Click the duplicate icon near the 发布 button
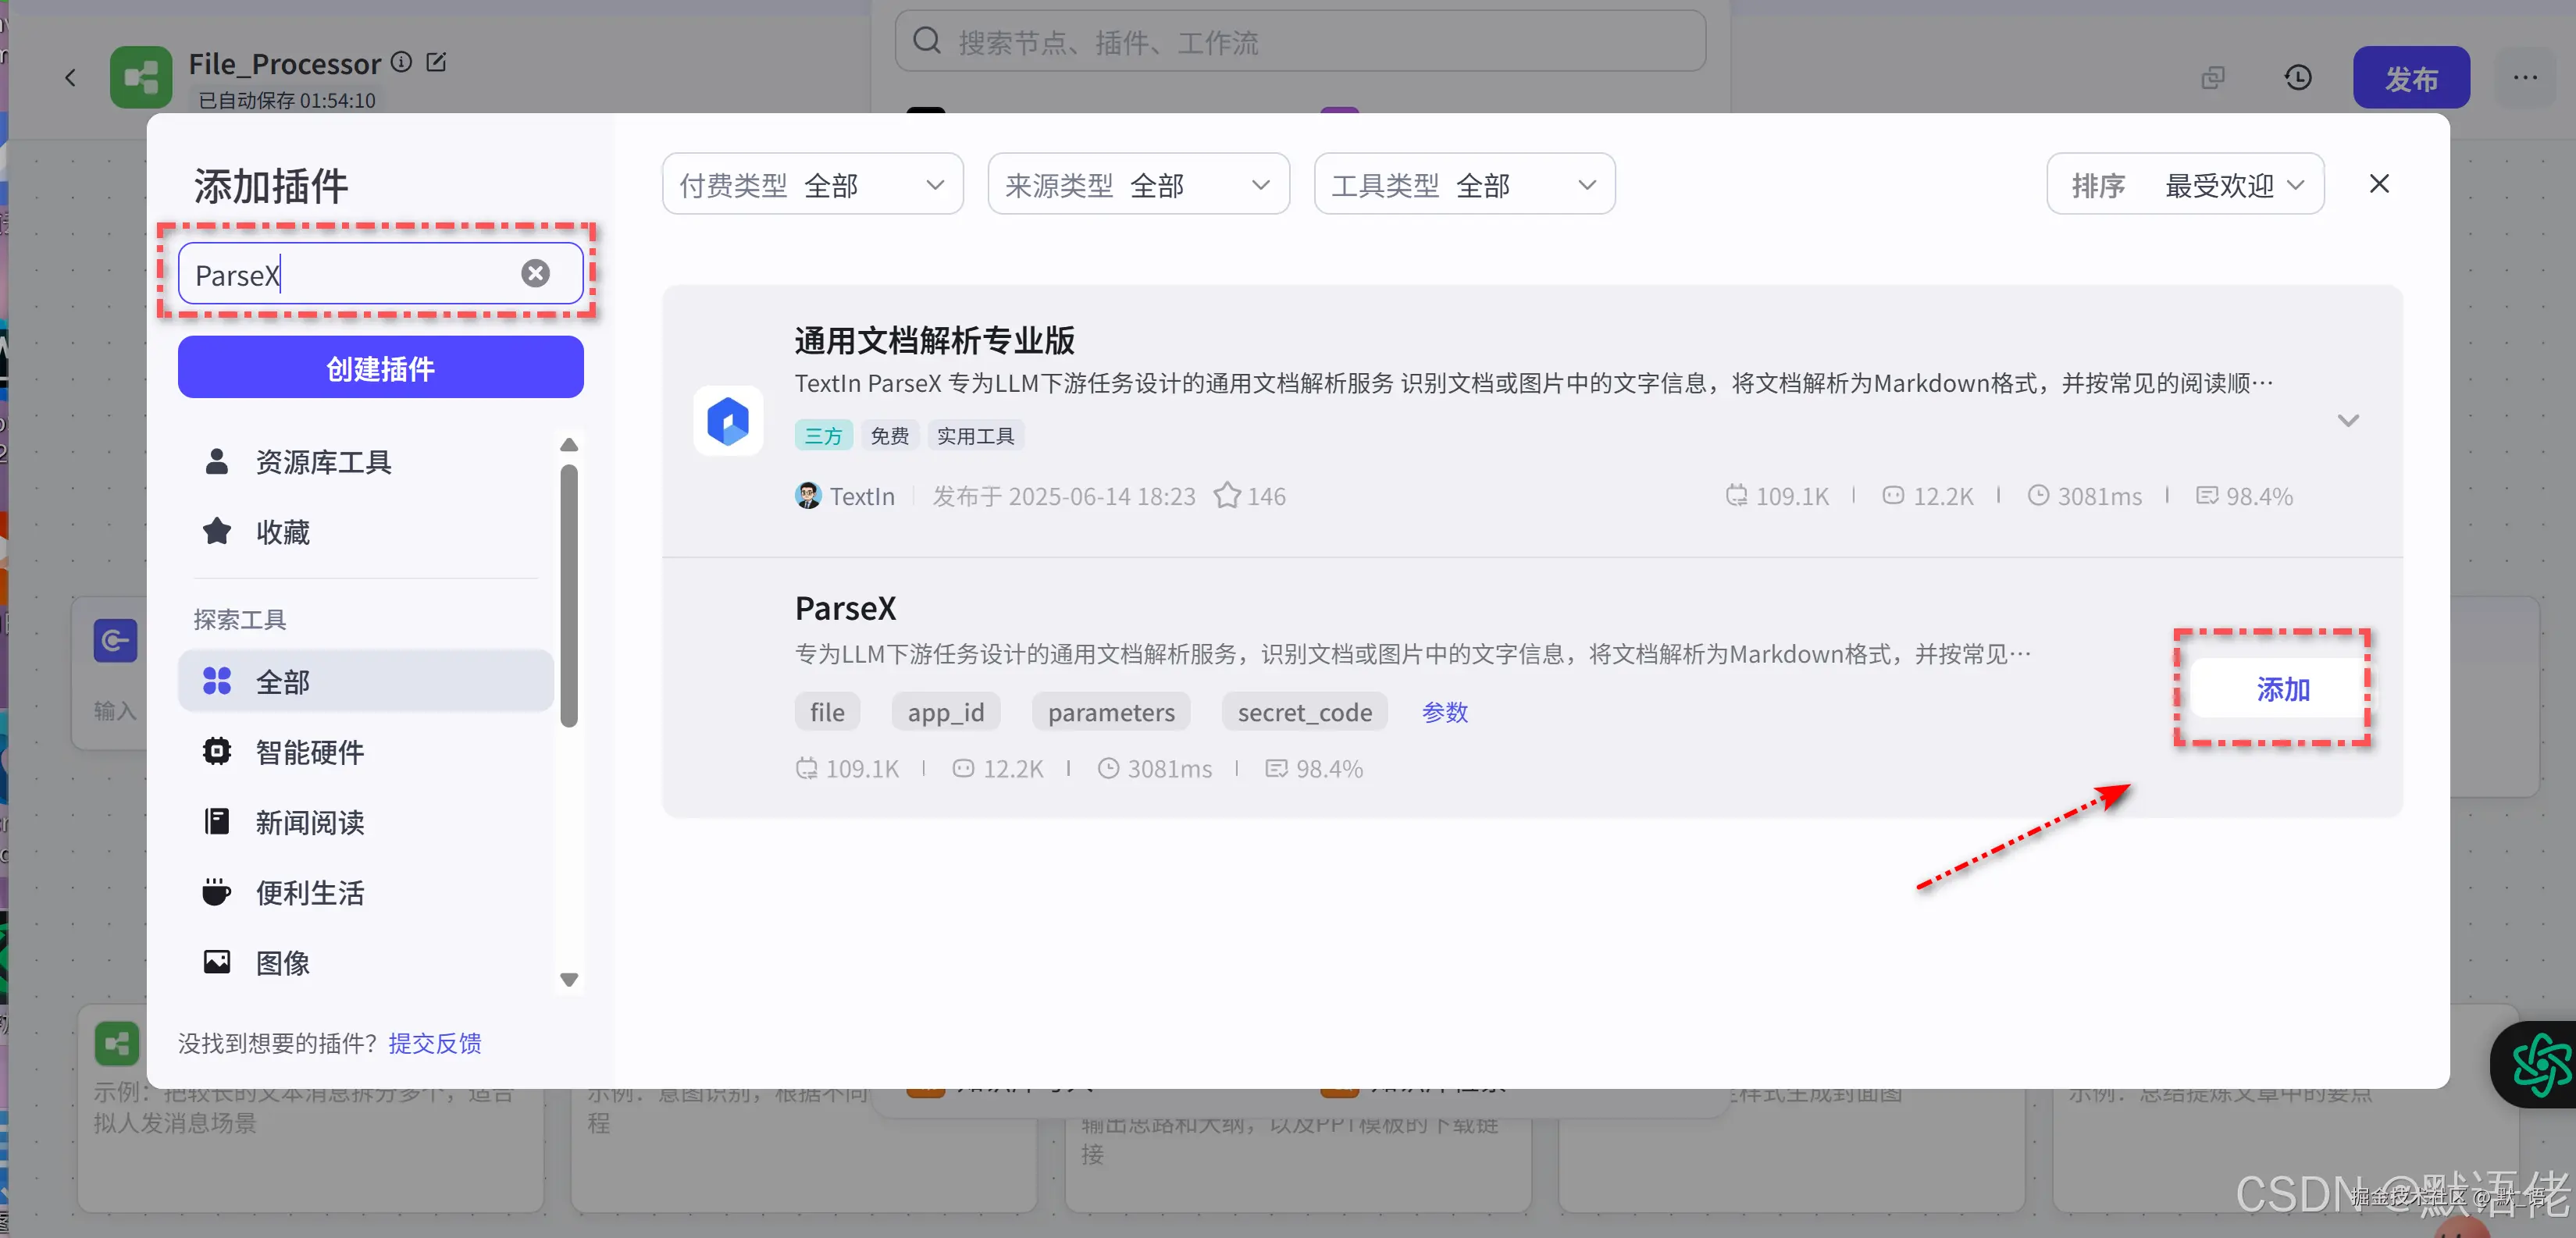 (2213, 77)
